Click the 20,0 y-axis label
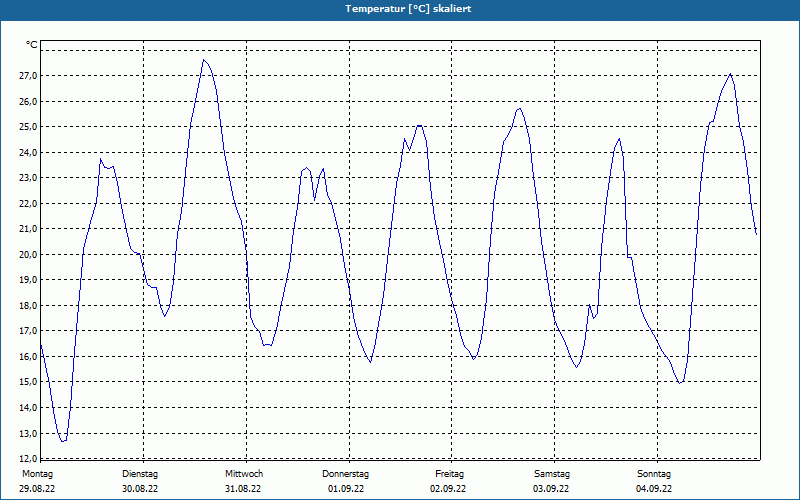Image resolution: width=800 pixels, height=500 pixels. [28, 254]
